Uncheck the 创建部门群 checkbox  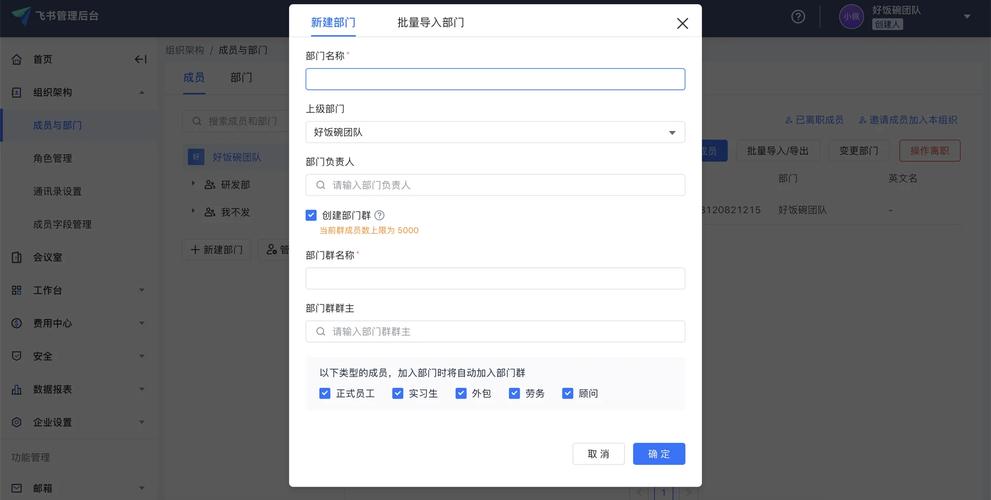[x=311, y=215]
